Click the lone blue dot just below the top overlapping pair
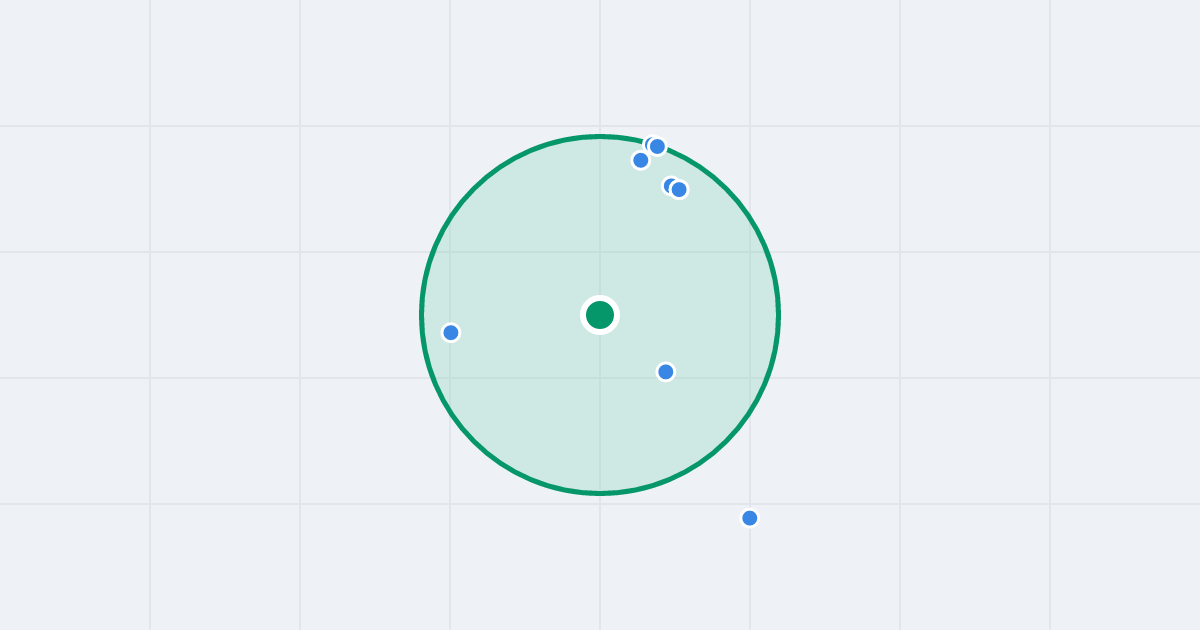 point(641,160)
